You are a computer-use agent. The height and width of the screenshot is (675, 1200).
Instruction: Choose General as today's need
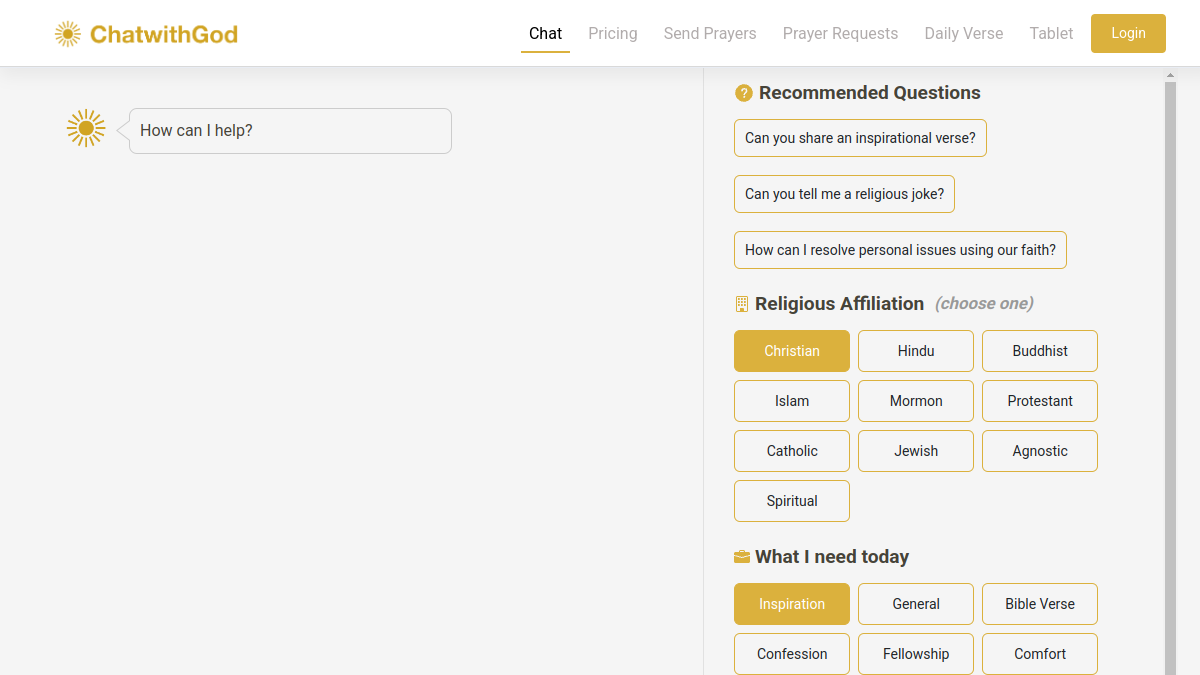[916, 604]
